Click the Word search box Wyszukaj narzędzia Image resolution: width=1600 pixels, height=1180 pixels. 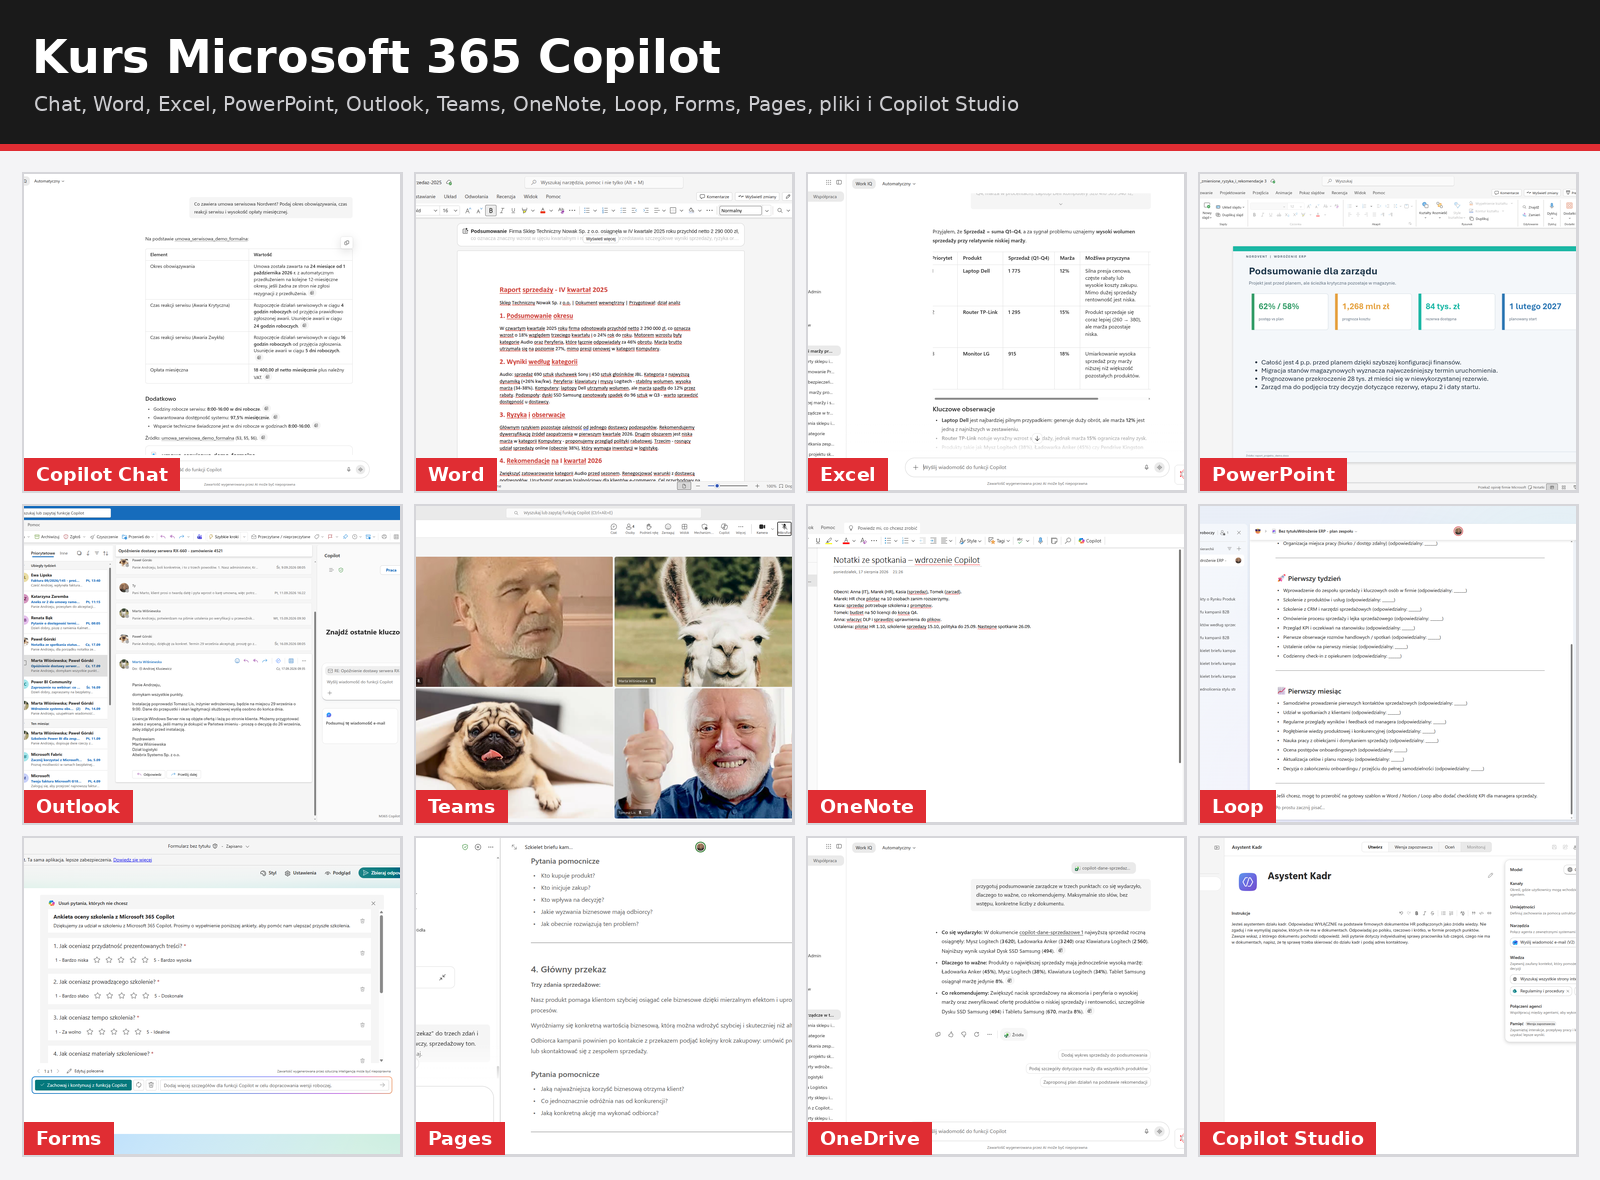point(604,183)
